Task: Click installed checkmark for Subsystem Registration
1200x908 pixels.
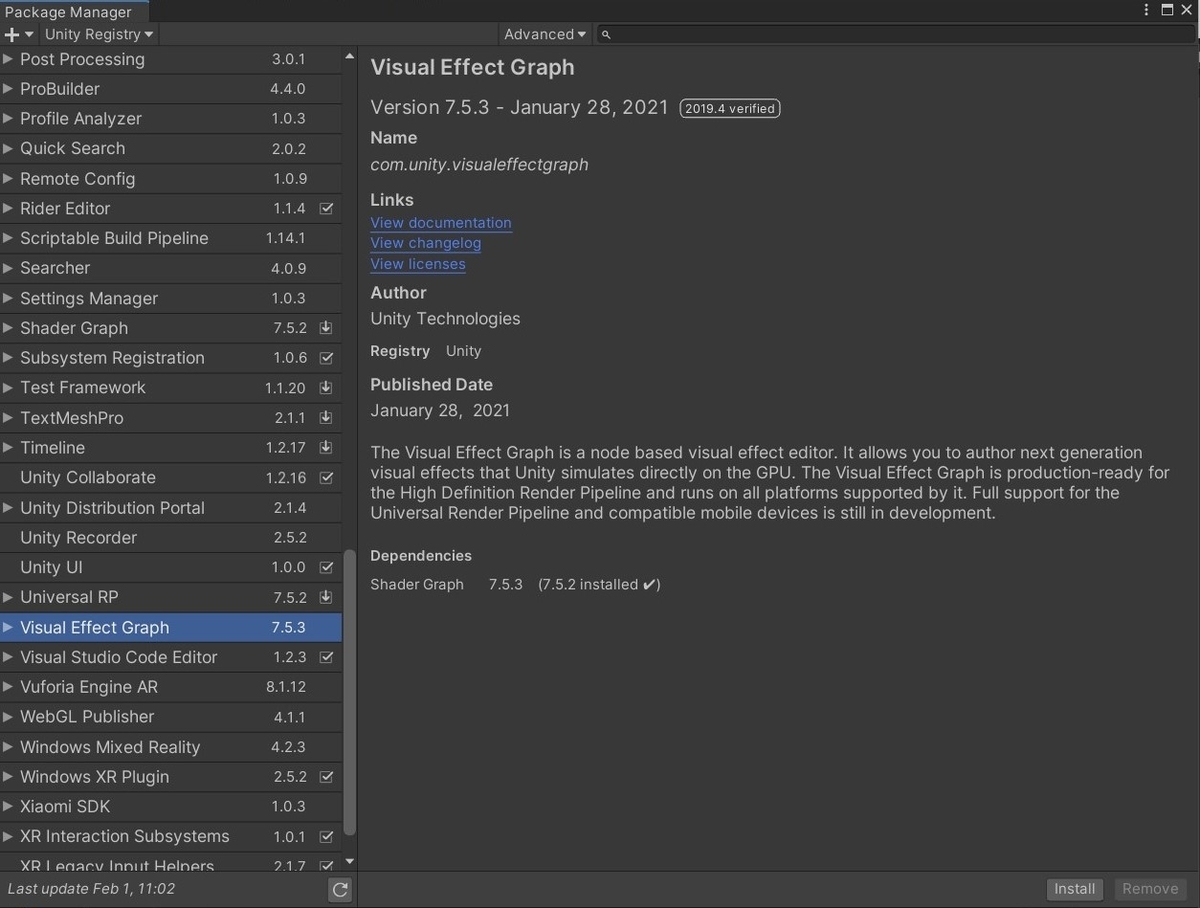Action: pos(326,358)
